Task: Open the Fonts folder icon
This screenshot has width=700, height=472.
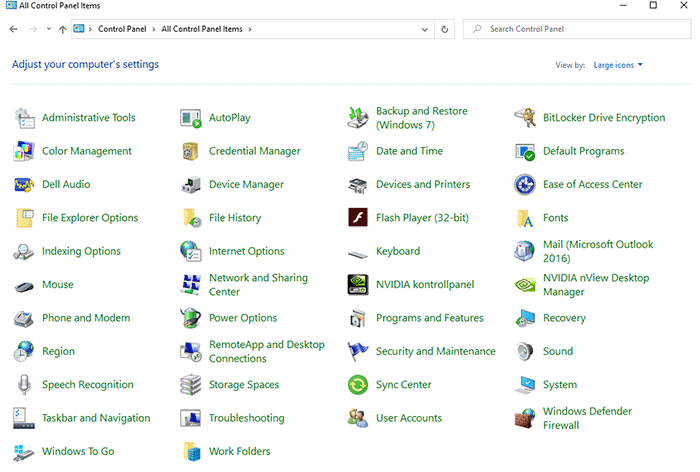Action: (525, 218)
